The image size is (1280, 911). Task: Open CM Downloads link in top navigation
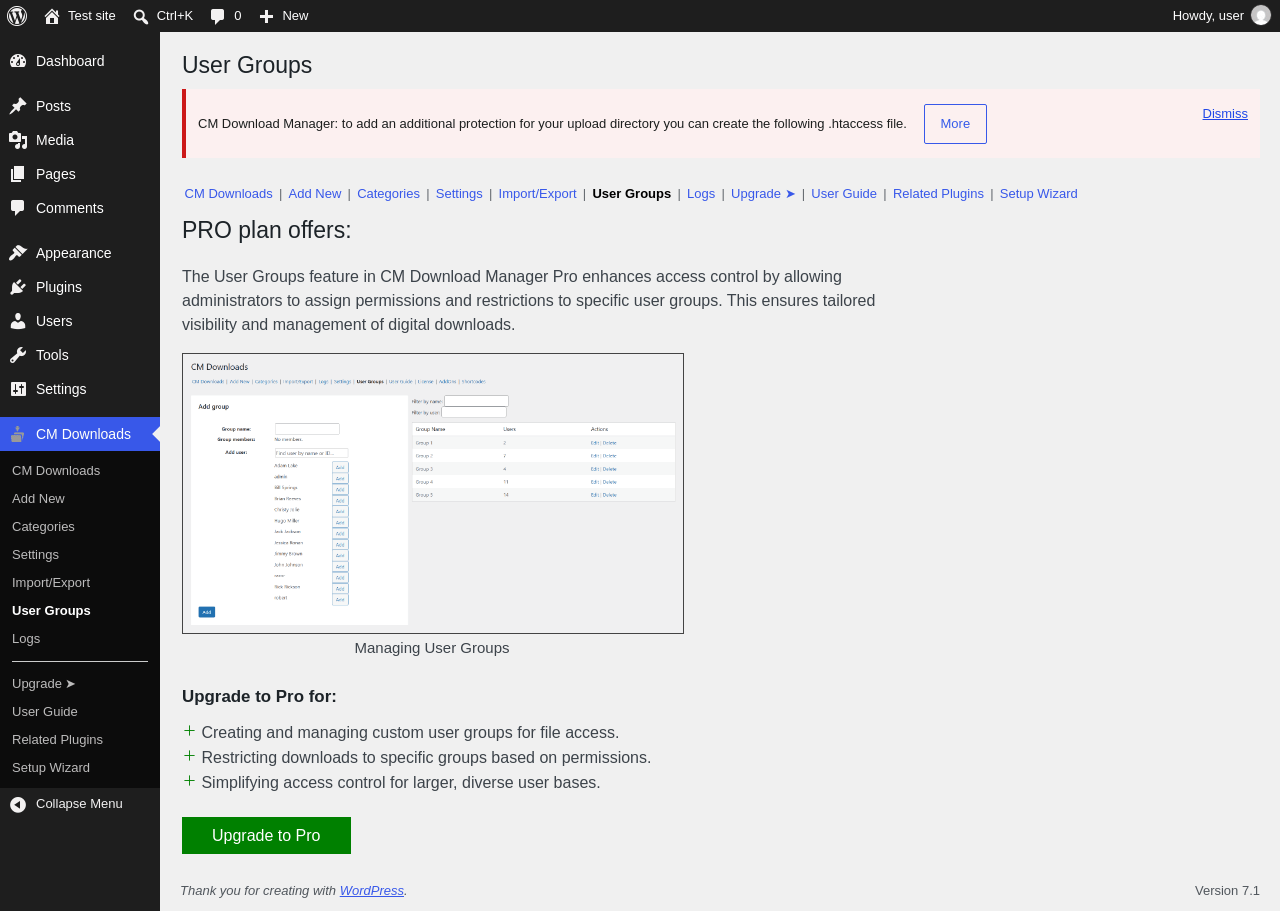coord(228,194)
